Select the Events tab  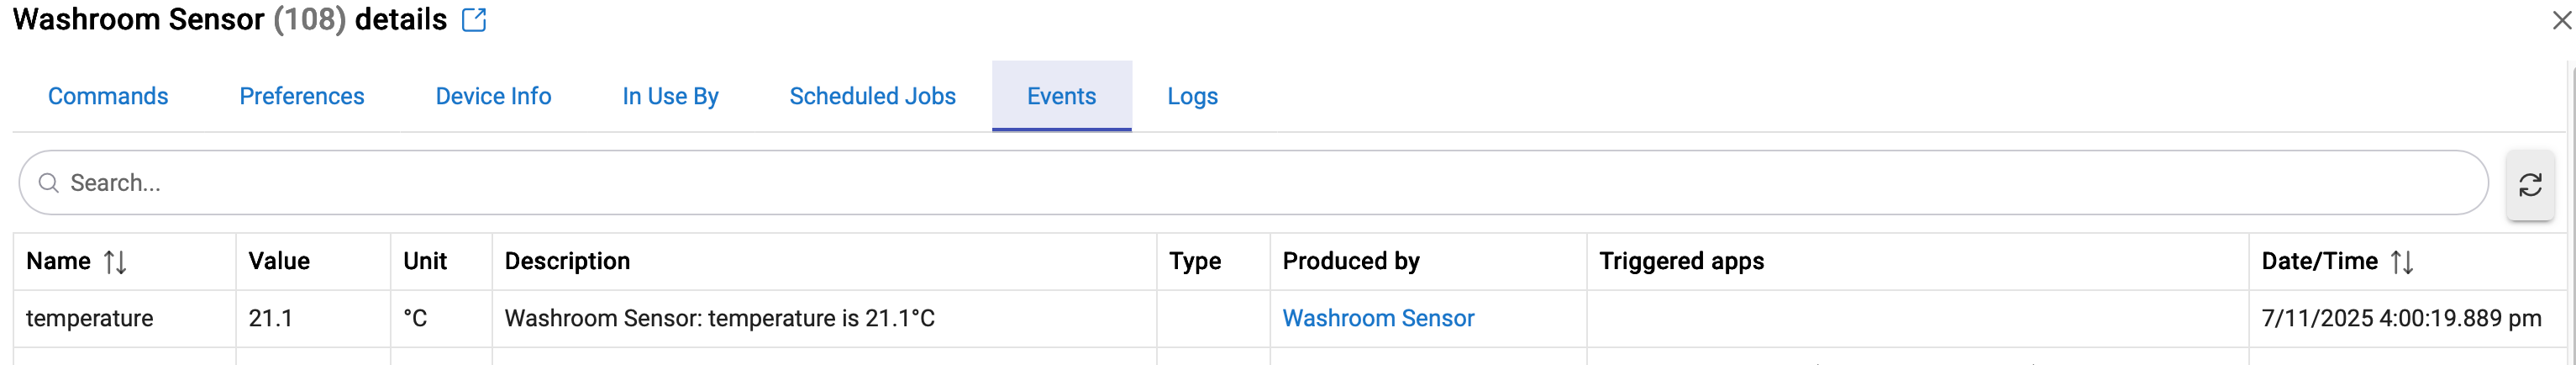(x=1061, y=96)
